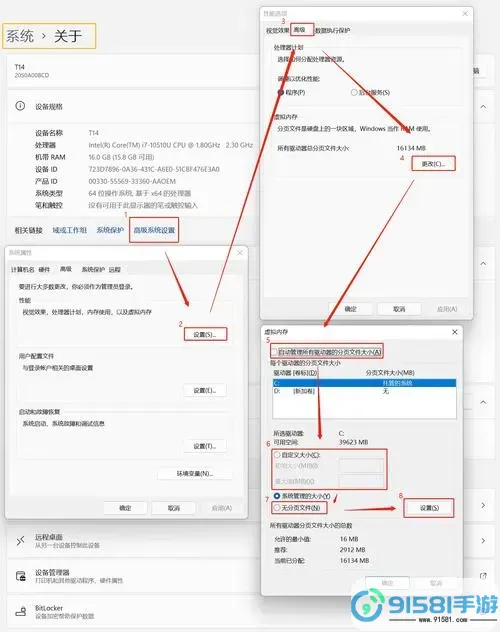Open the 域或工作组 link
The image size is (500, 632).
coord(70,230)
